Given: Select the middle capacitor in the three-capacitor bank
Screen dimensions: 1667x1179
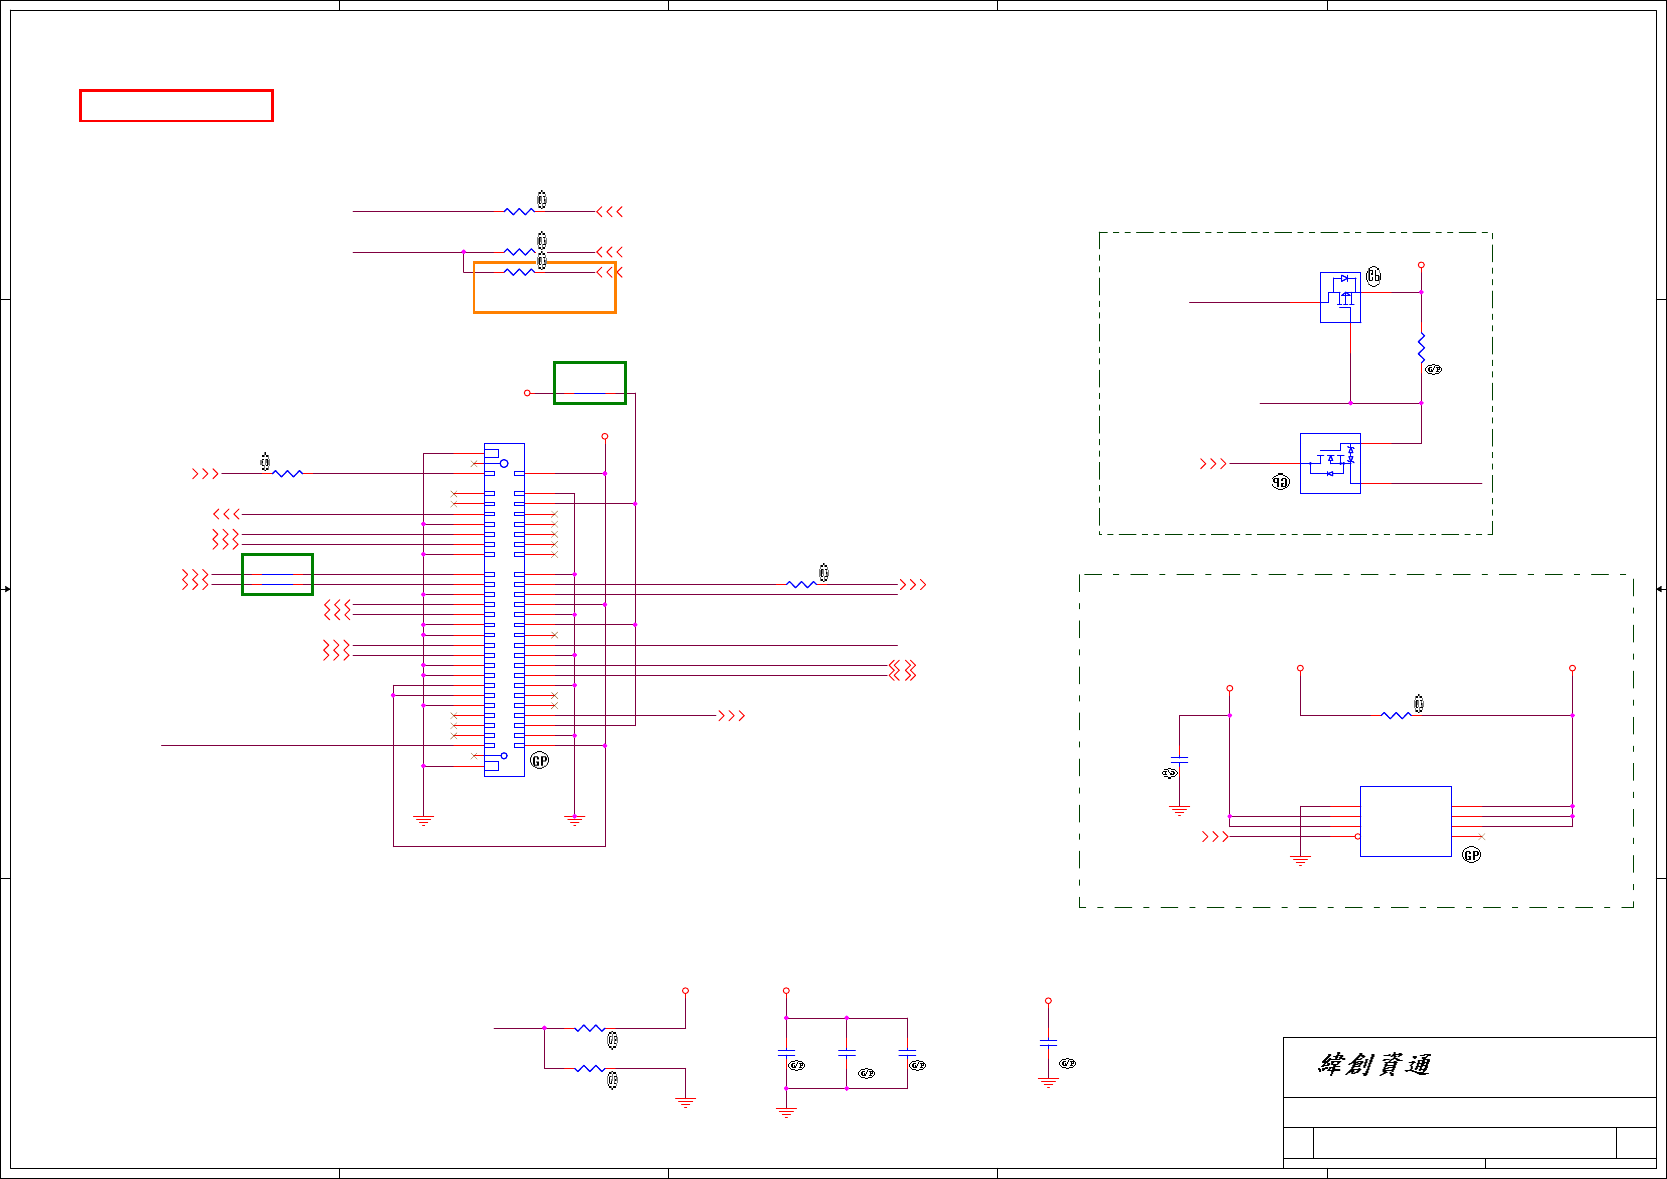Looking at the screenshot, I should pyautogui.click(x=847, y=1053).
